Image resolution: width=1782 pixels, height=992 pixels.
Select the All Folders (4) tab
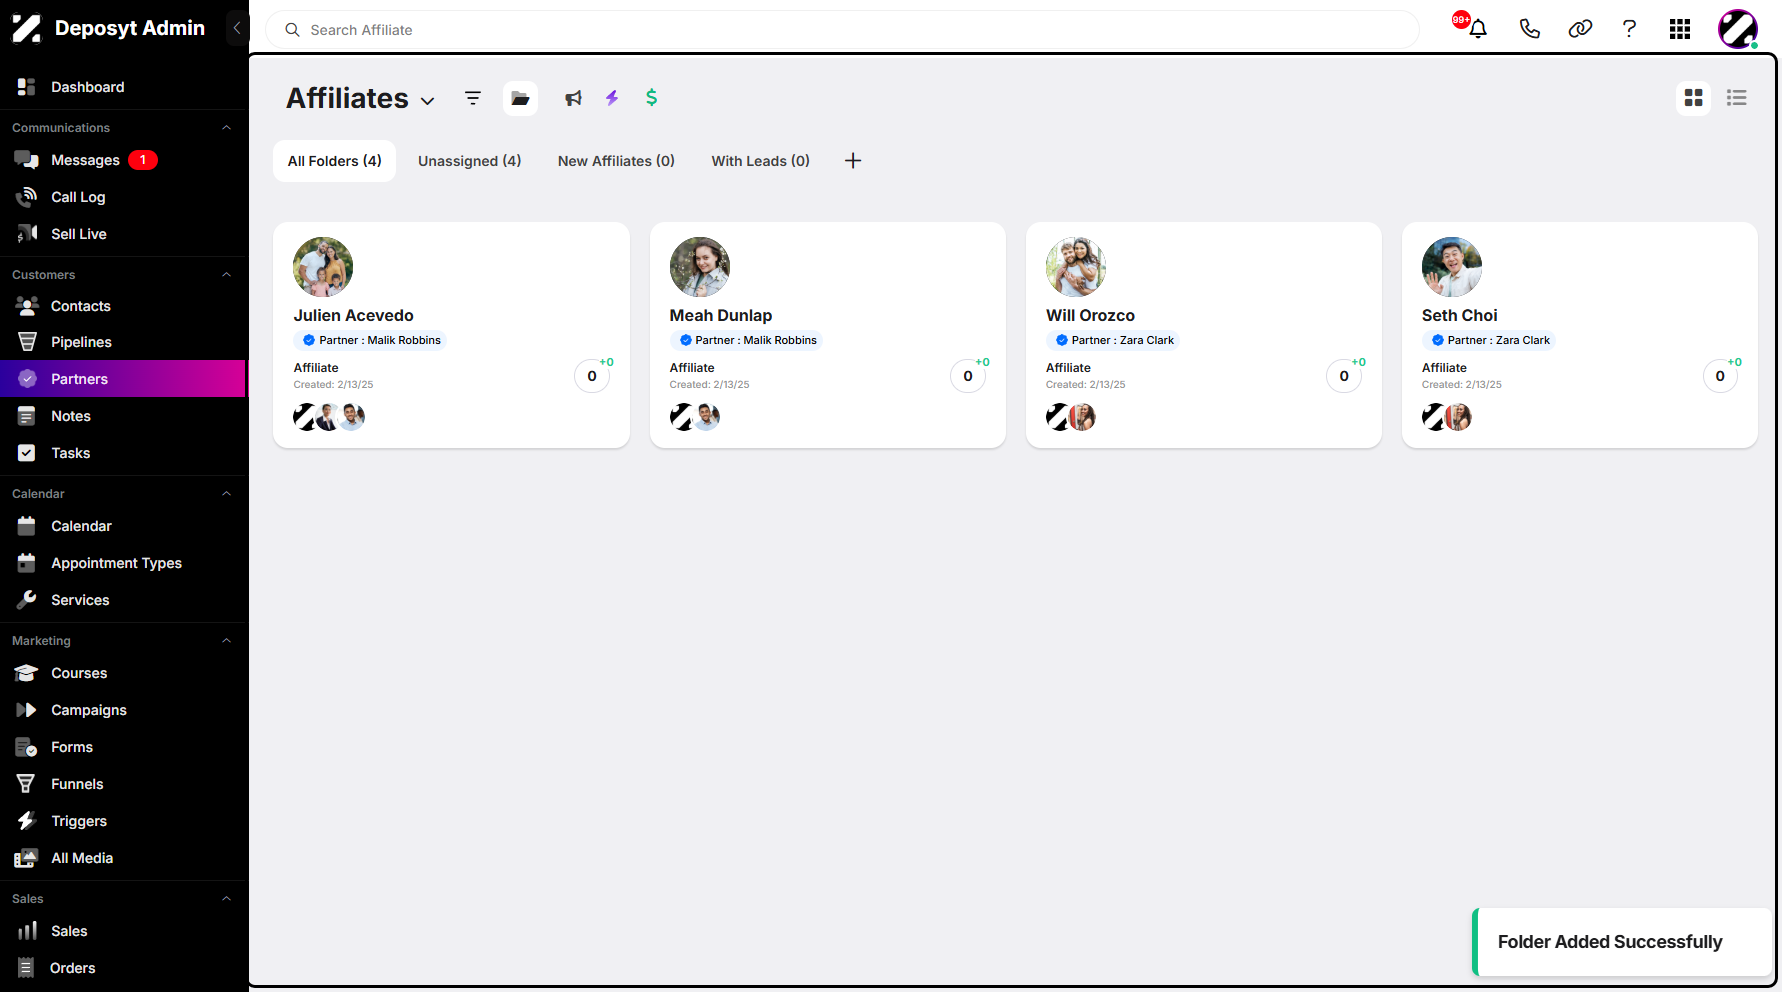click(334, 161)
